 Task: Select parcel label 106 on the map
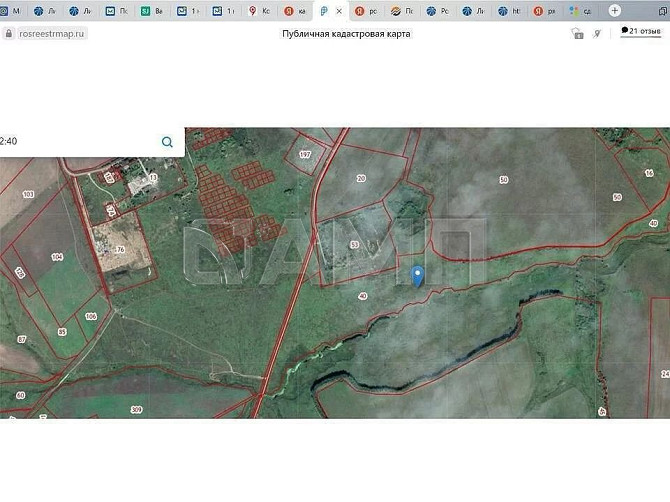(91, 316)
